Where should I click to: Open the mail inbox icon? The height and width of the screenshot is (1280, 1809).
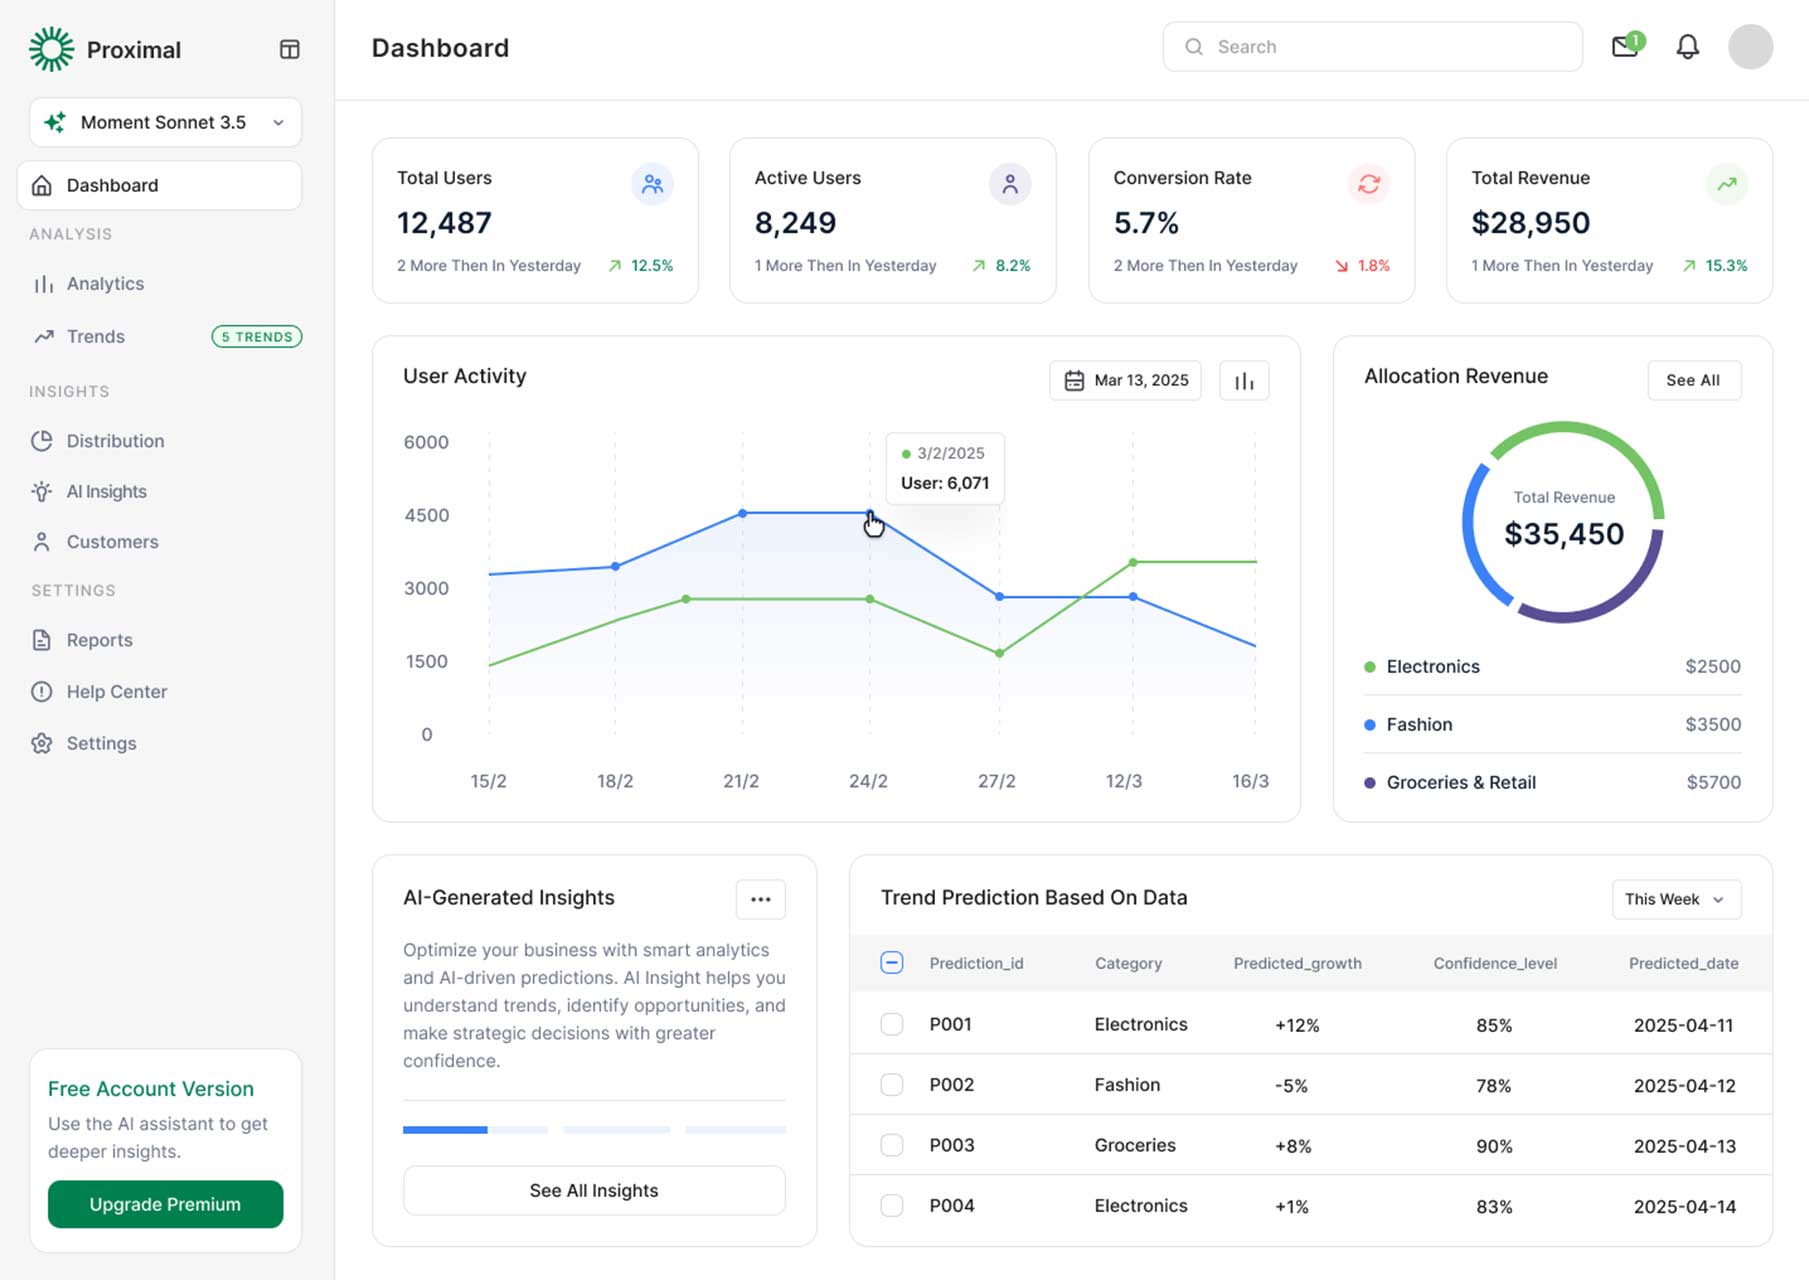[1625, 47]
